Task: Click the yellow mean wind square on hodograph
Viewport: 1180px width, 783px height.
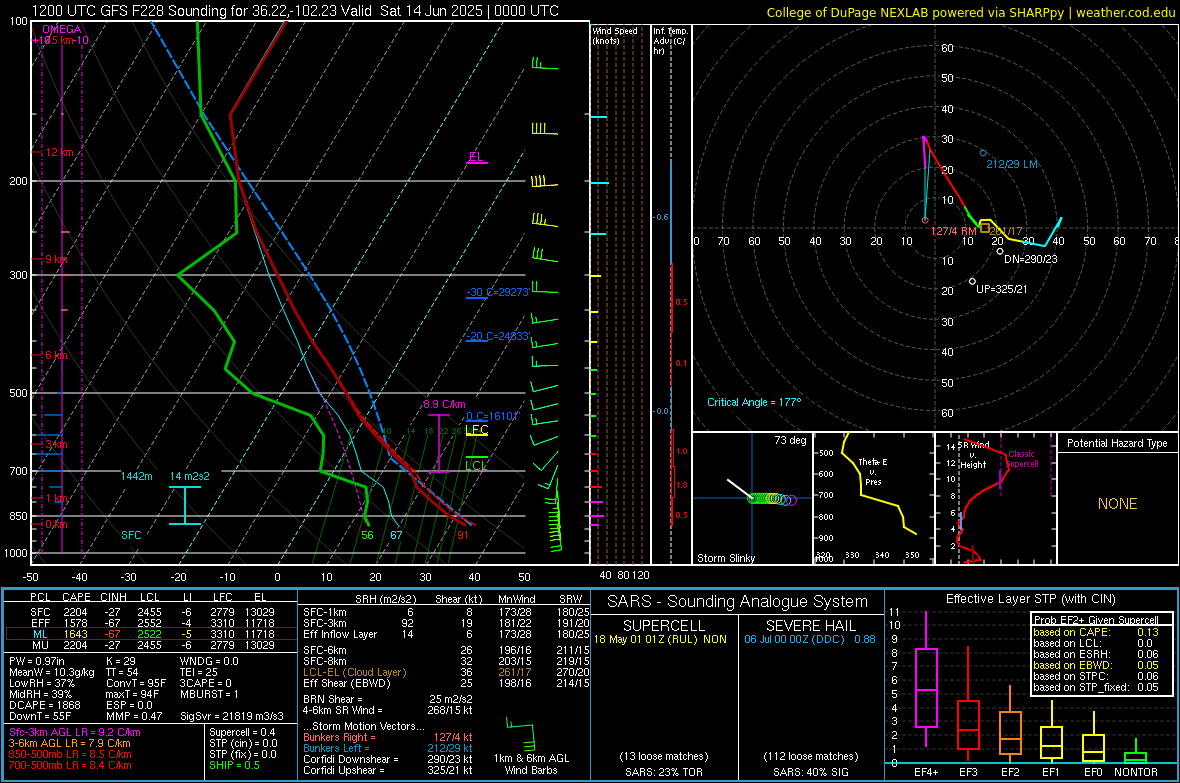Action: 984,226
